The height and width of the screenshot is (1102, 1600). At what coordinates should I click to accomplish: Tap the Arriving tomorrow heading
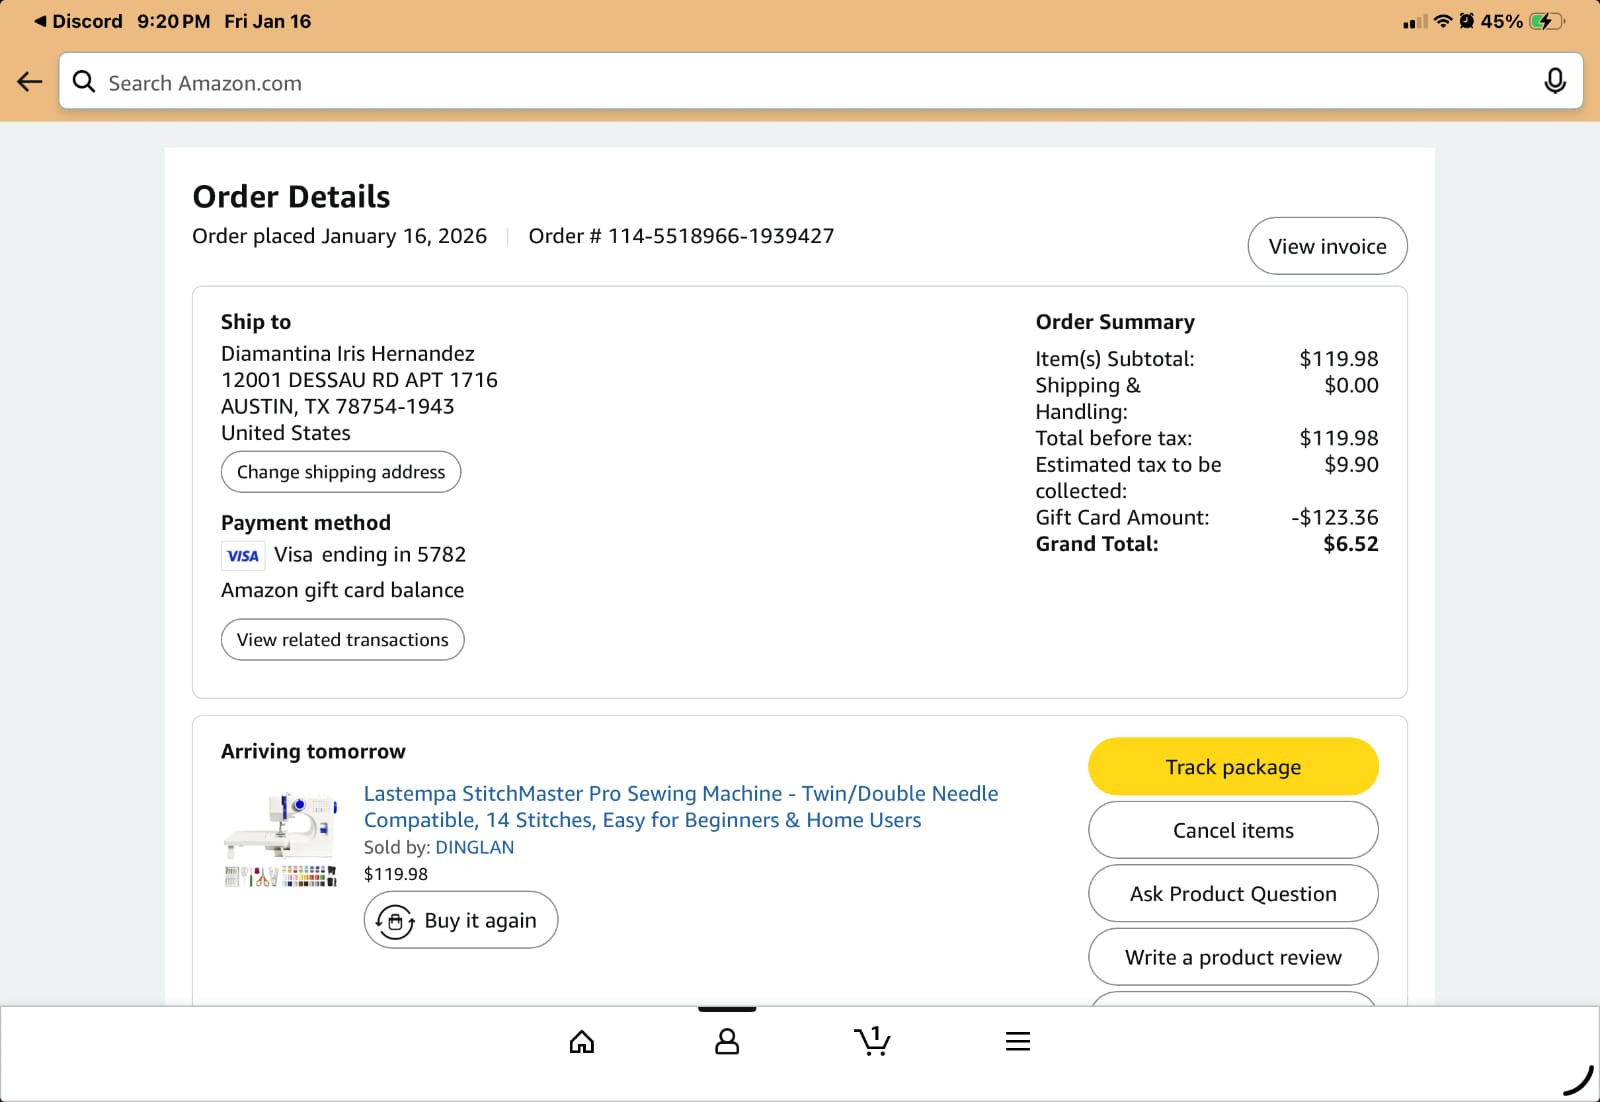point(313,752)
